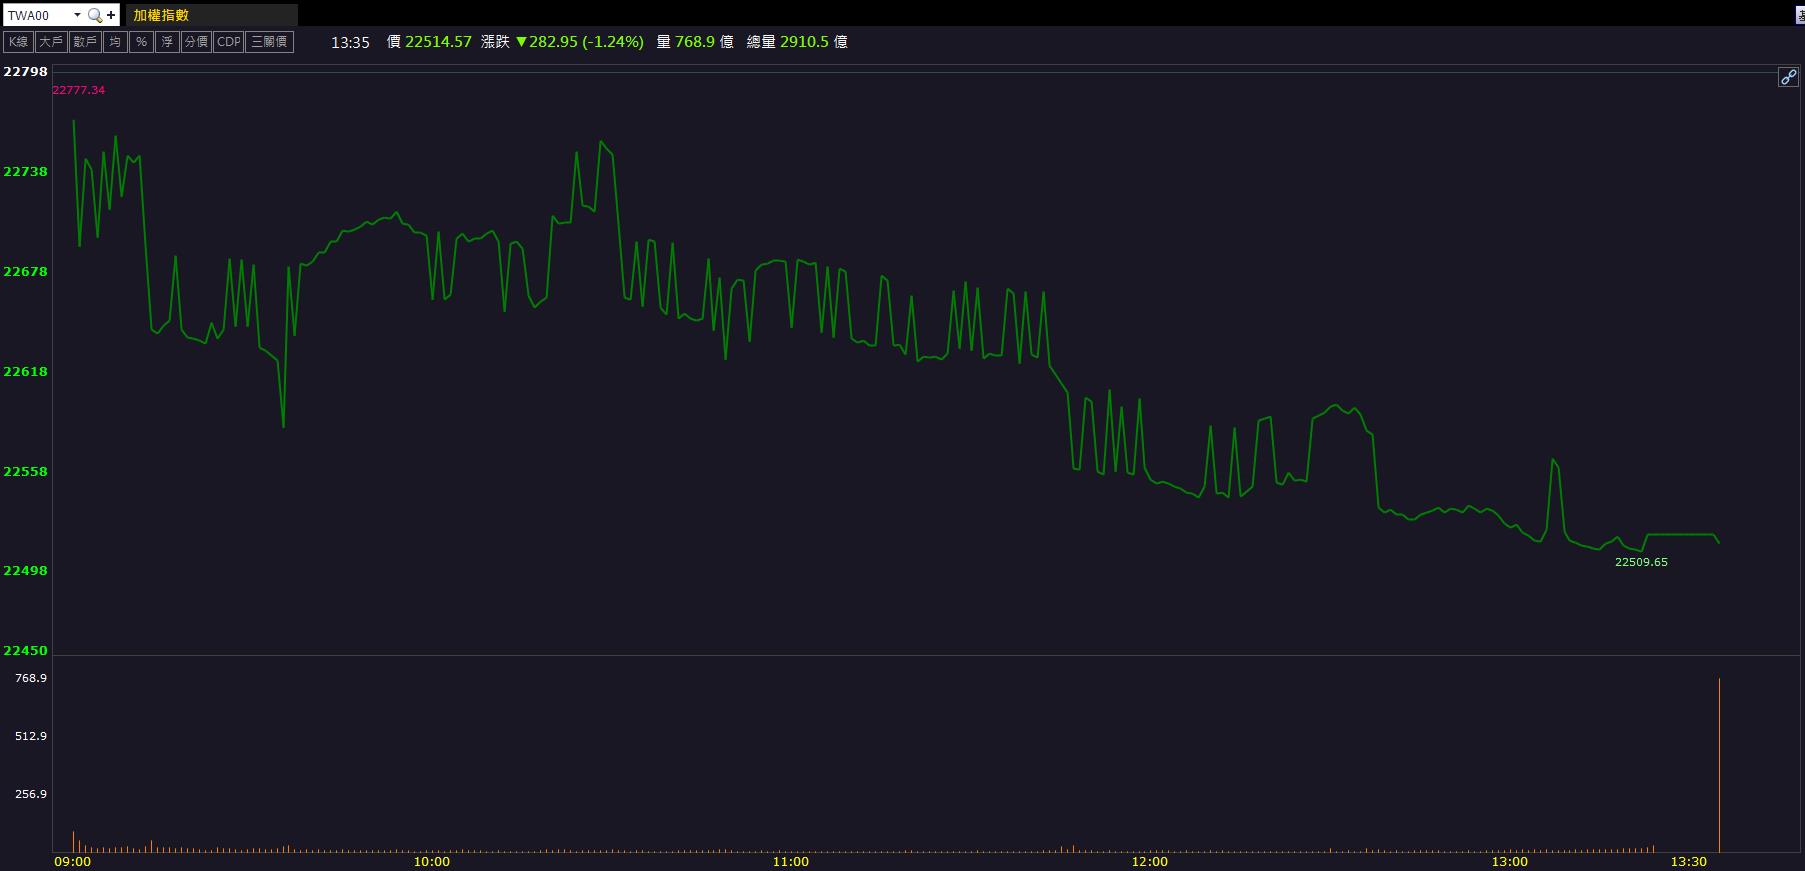Image resolution: width=1805 pixels, height=871 pixels.
Task: Click the chain link icon on chart
Action: point(1788,77)
